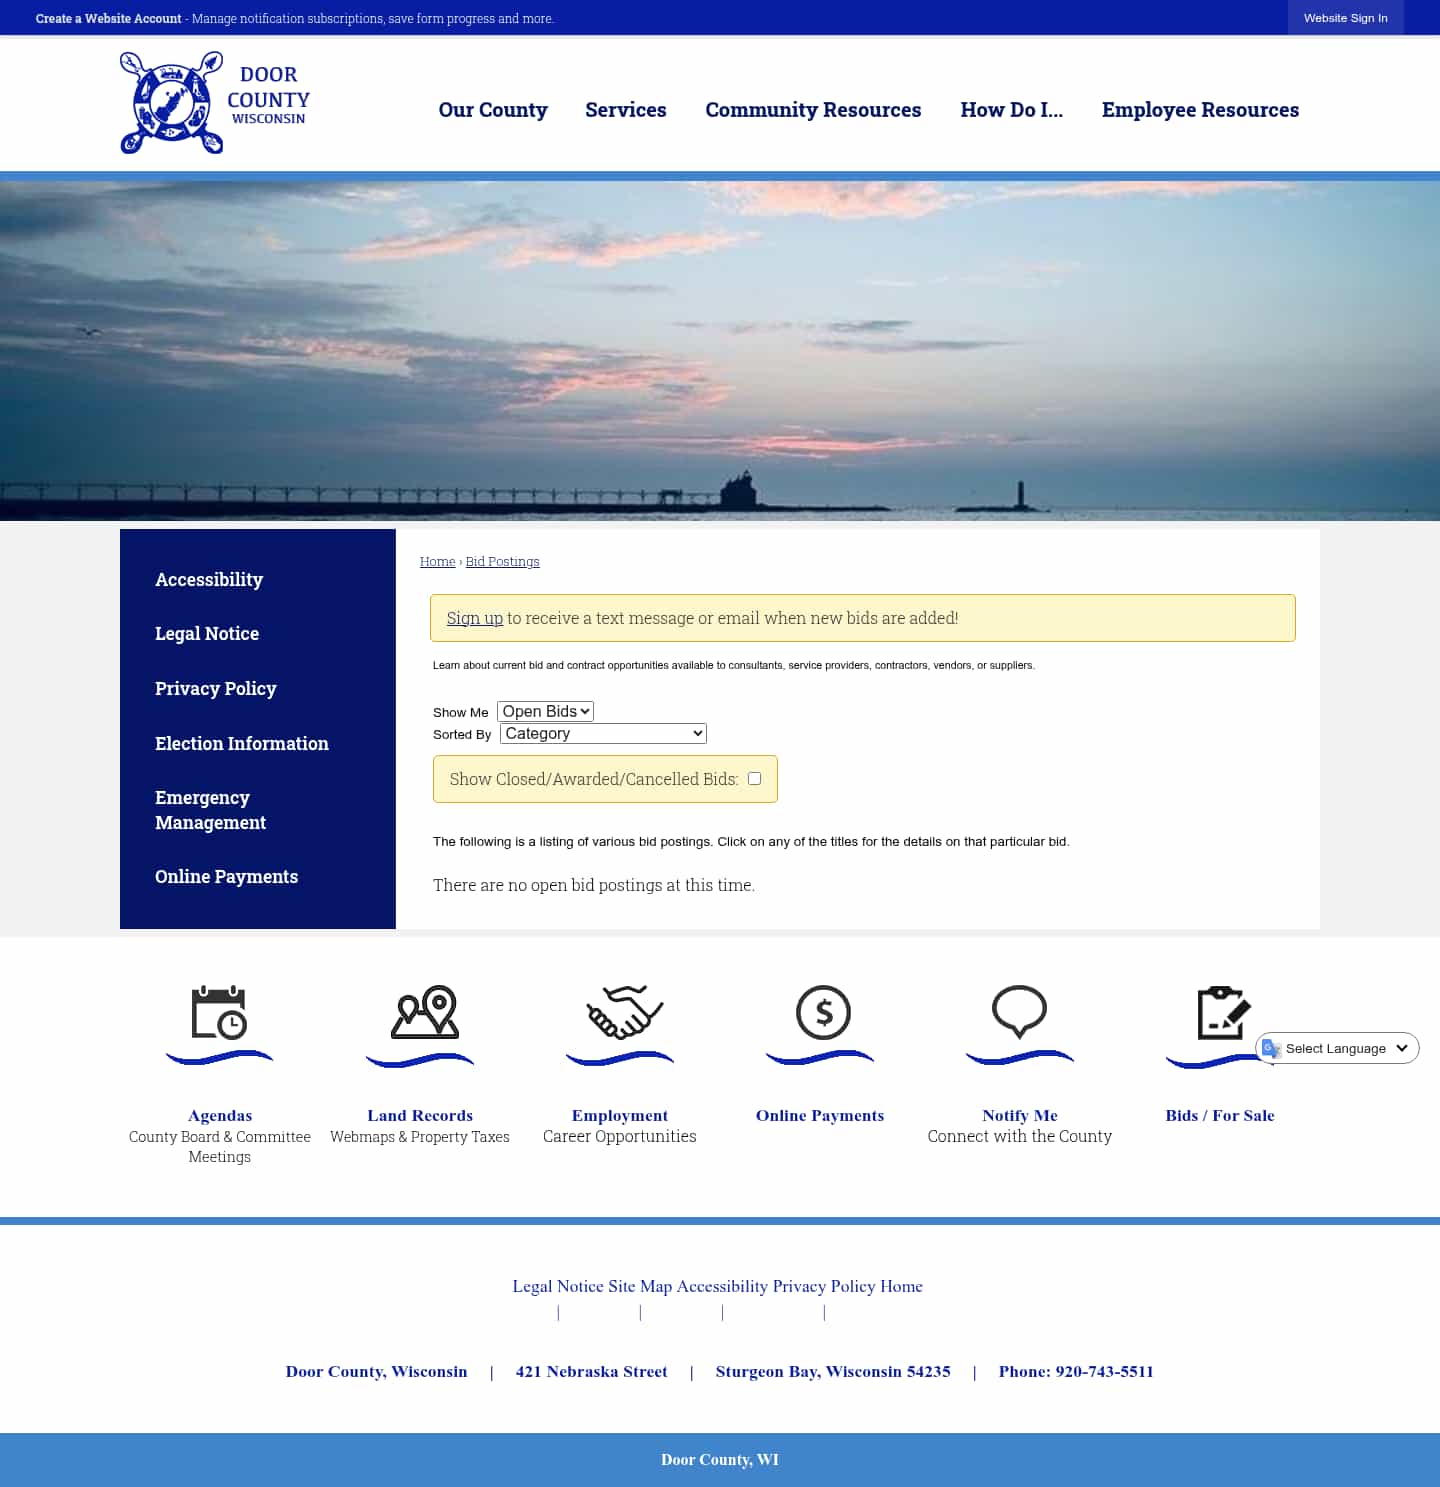Click the footer Legal Notice link

[558, 1287]
